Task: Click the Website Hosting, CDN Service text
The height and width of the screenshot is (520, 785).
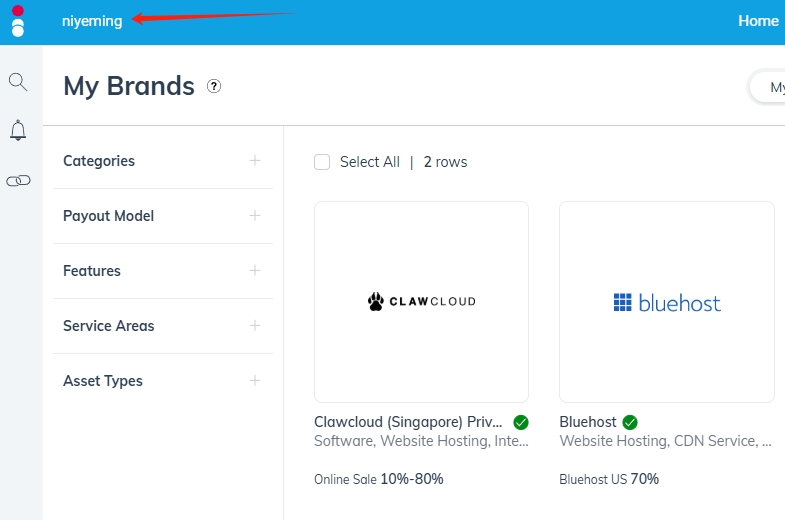Action: pyautogui.click(x=665, y=441)
